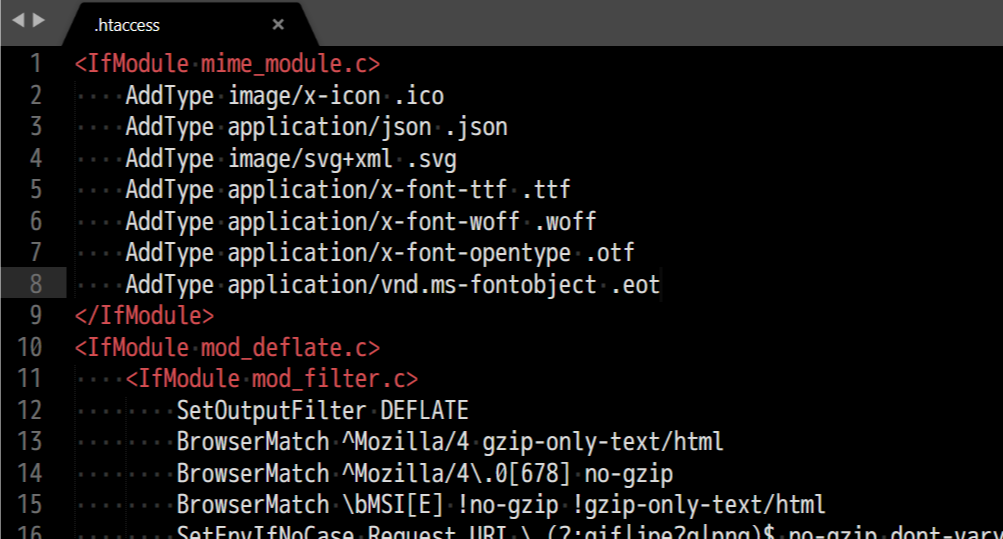The width and height of the screenshot is (1003, 539).
Task: Click line number 8 in the gutter
Action: click(36, 285)
